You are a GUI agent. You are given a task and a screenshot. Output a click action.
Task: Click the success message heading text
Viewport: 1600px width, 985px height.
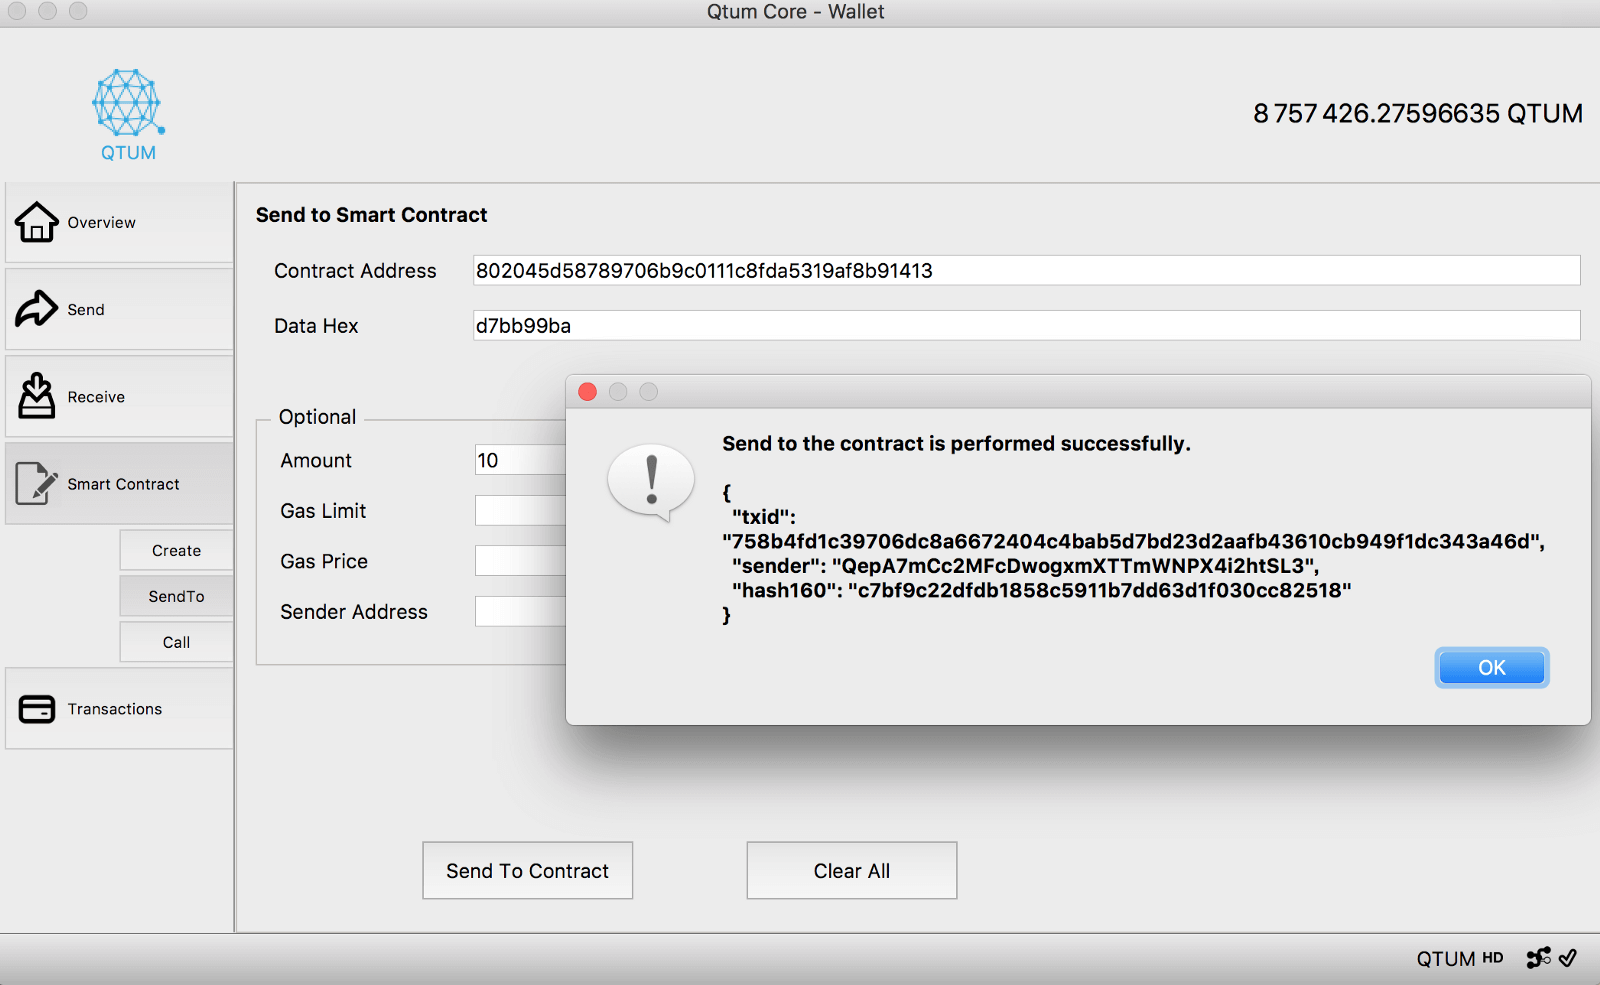pyautogui.click(x=956, y=443)
